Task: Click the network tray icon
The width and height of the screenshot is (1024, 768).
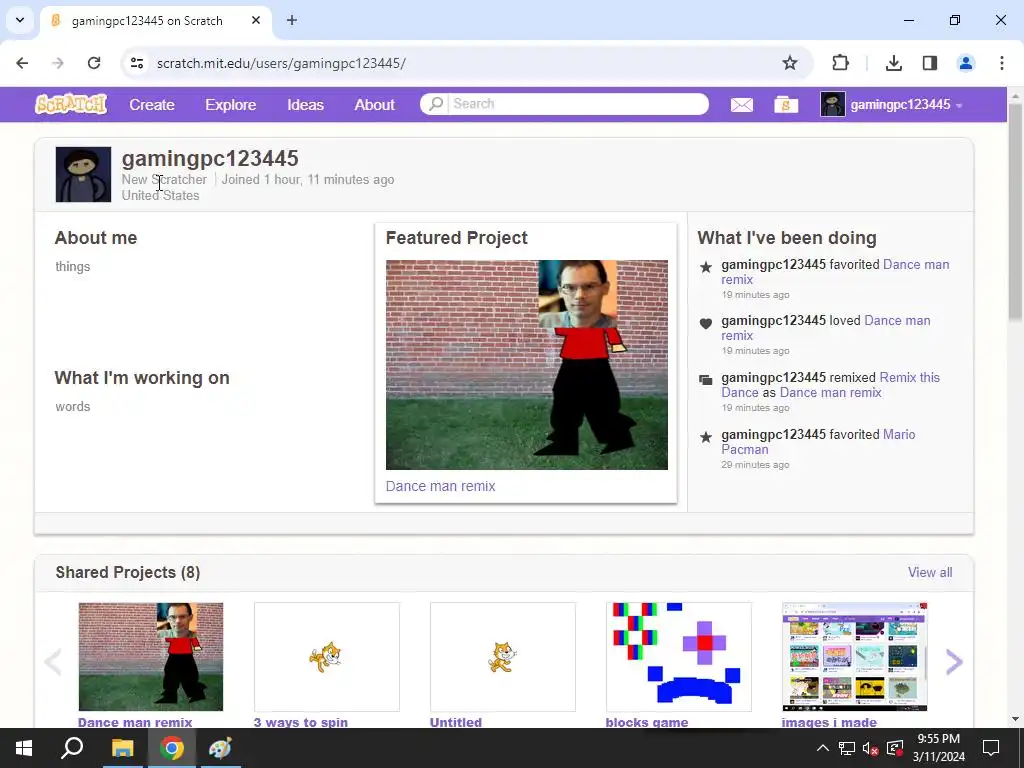Action: click(x=846, y=748)
